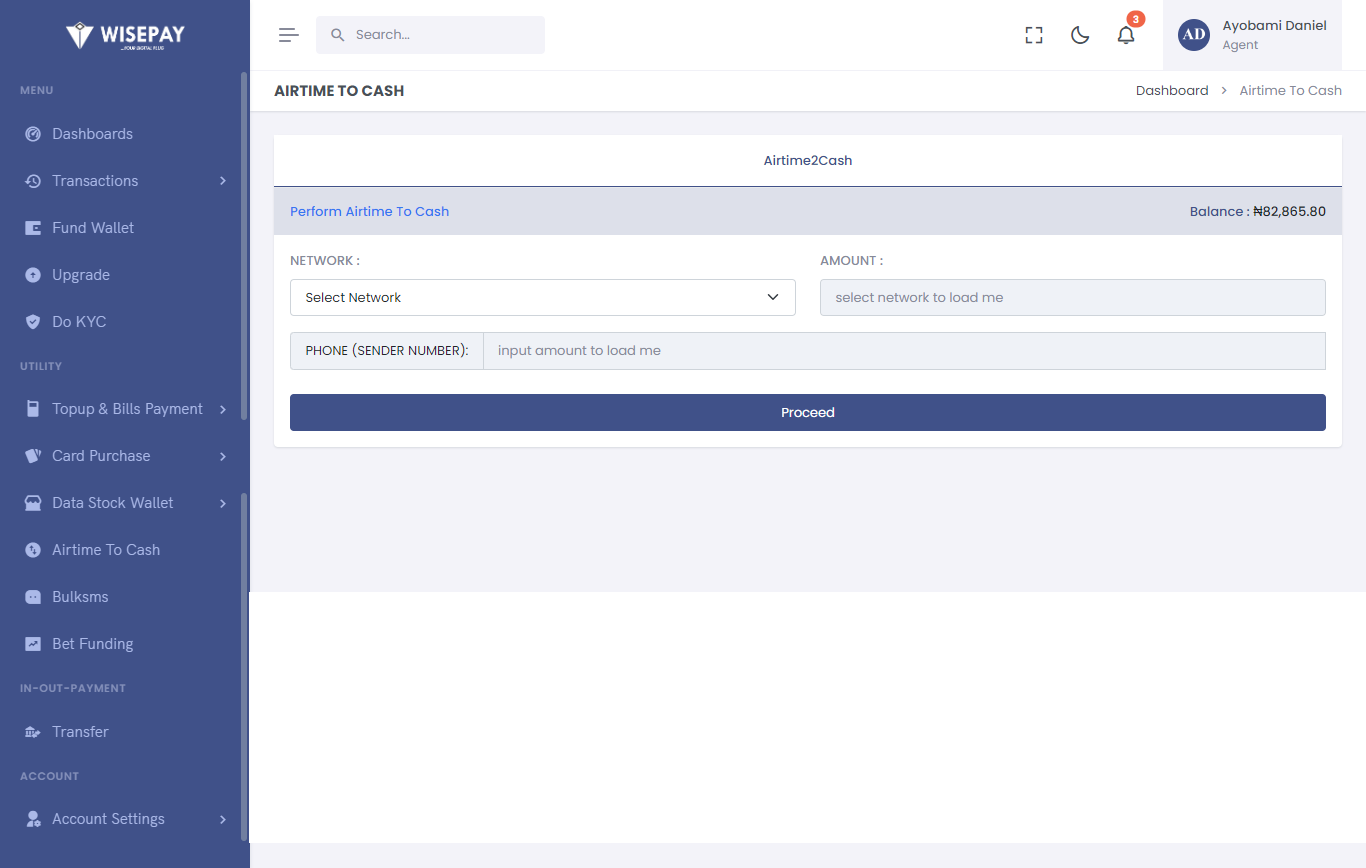Toggle dark mode with the moon icon

(x=1080, y=35)
